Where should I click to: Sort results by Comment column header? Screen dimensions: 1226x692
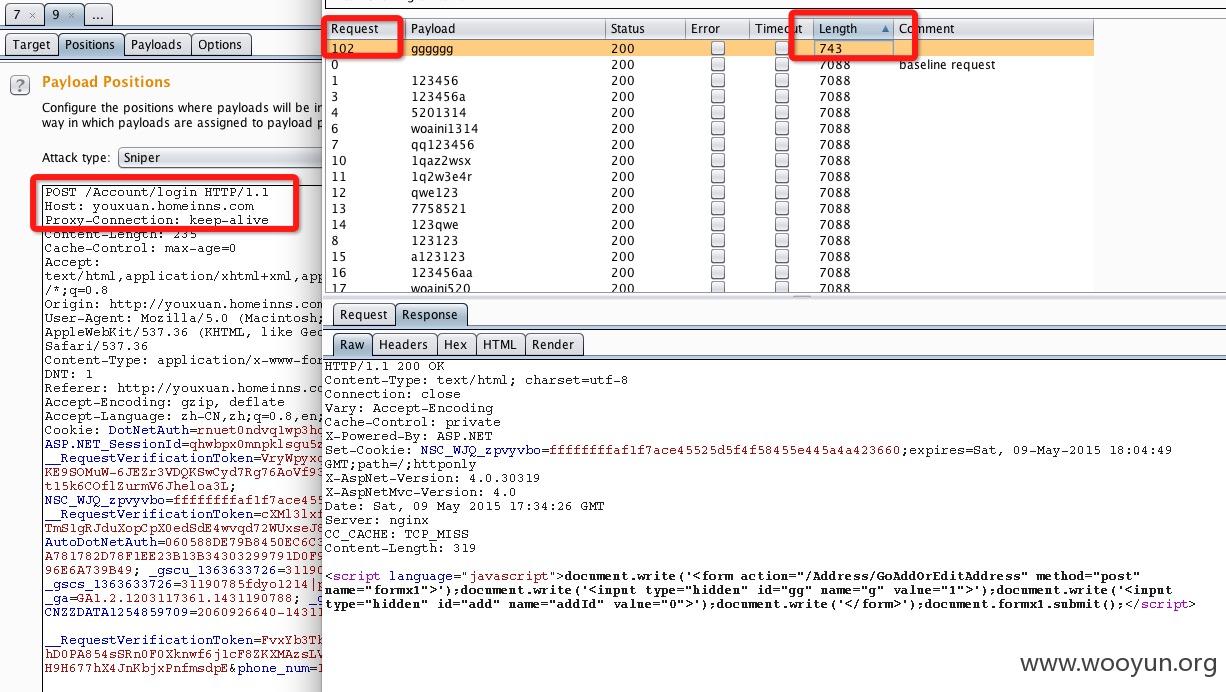(993, 29)
